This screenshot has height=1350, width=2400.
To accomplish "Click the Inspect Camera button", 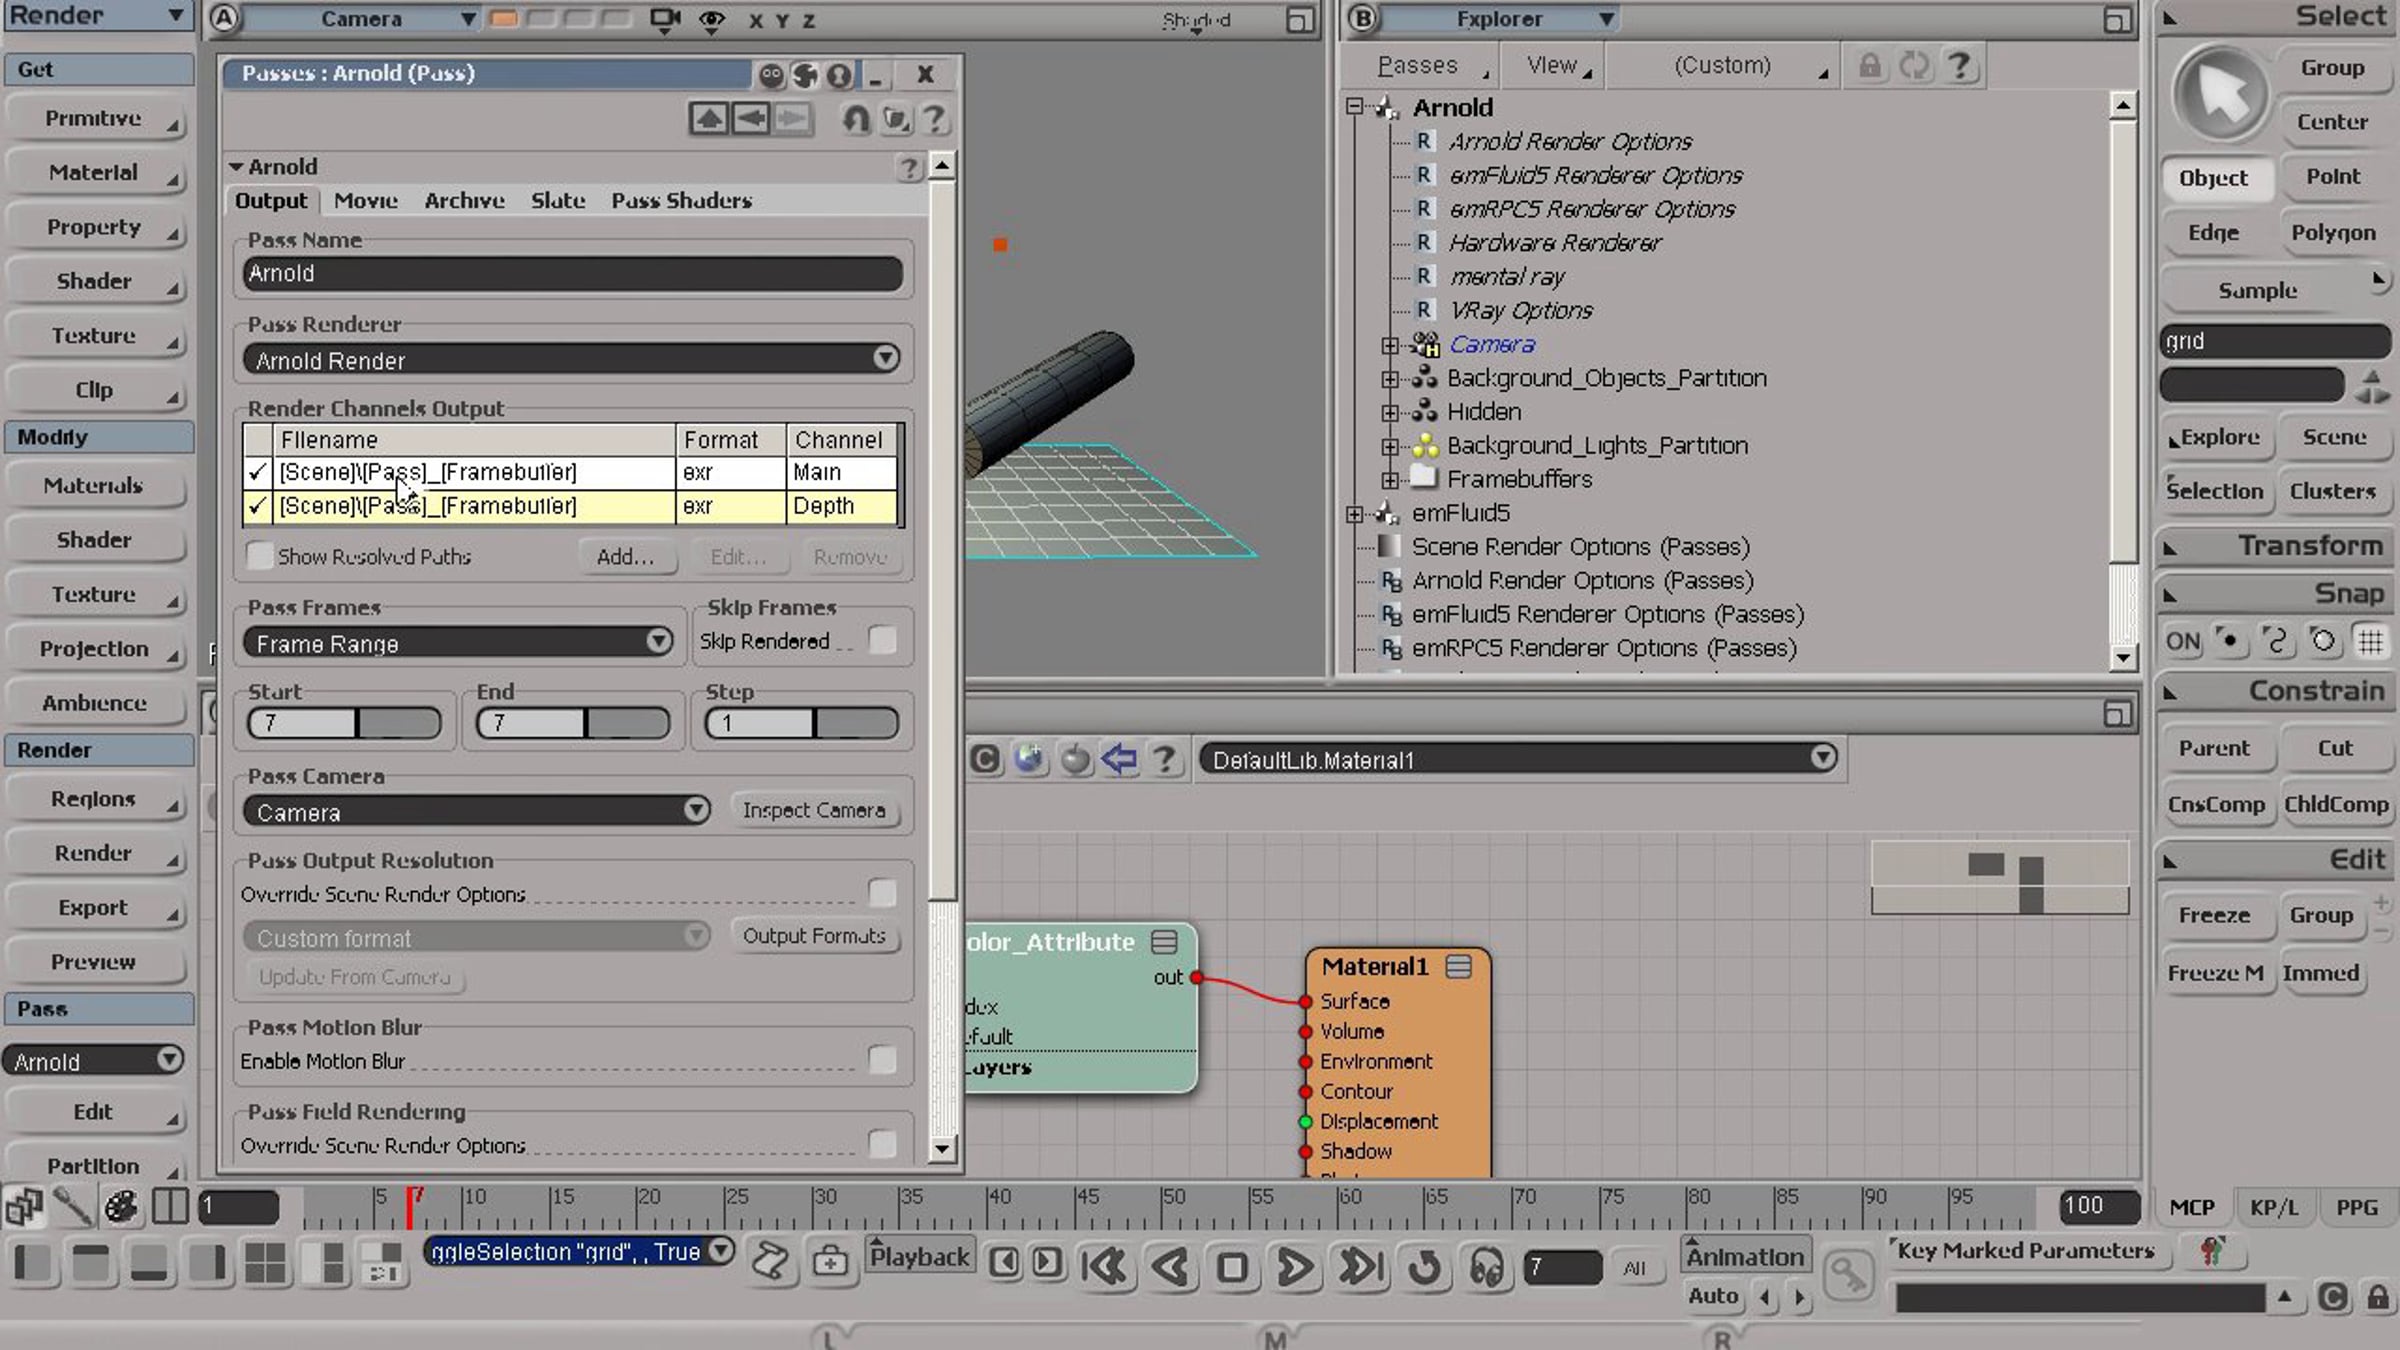I will [814, 810].
